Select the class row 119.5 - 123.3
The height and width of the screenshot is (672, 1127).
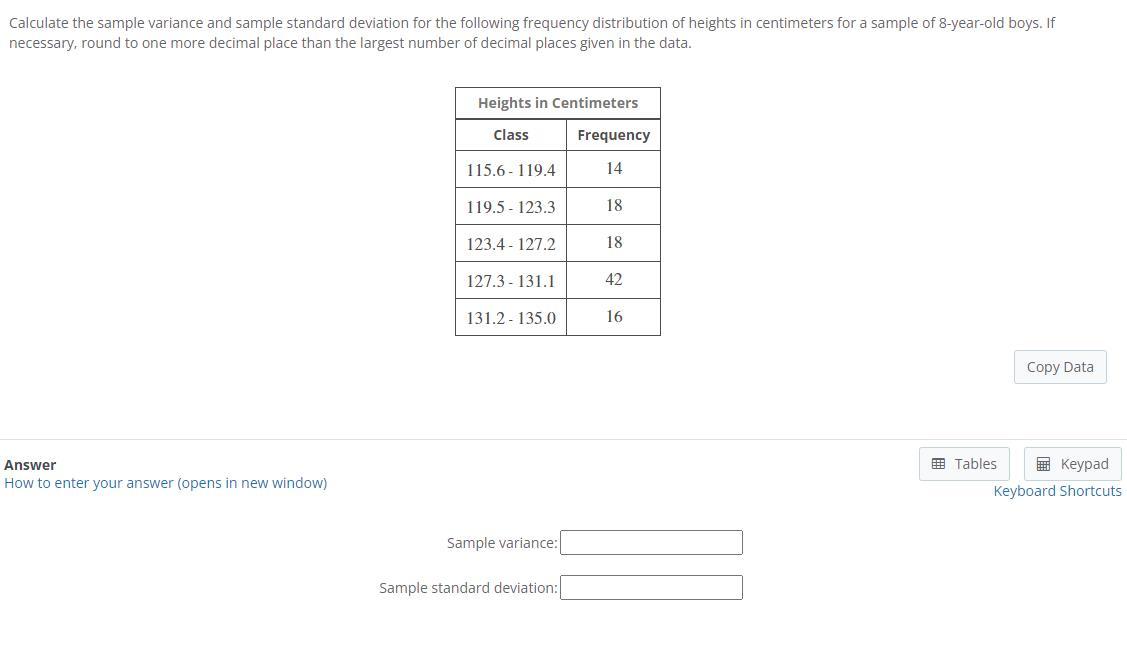(x=510, y=206)
